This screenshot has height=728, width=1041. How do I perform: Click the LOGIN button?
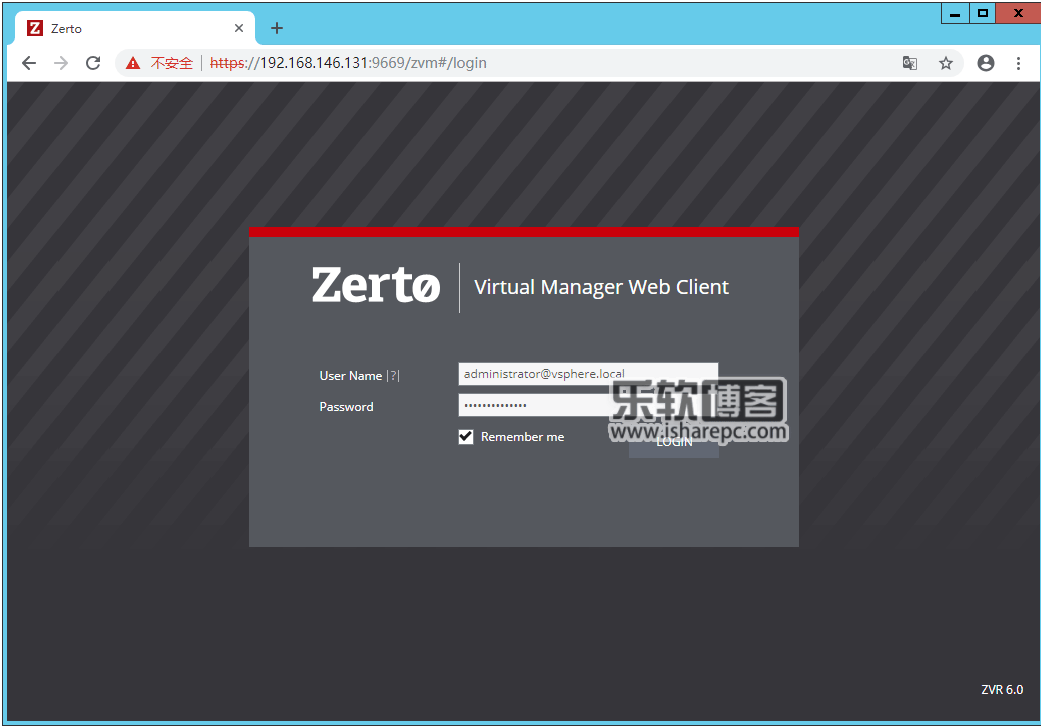coord(673,443)
